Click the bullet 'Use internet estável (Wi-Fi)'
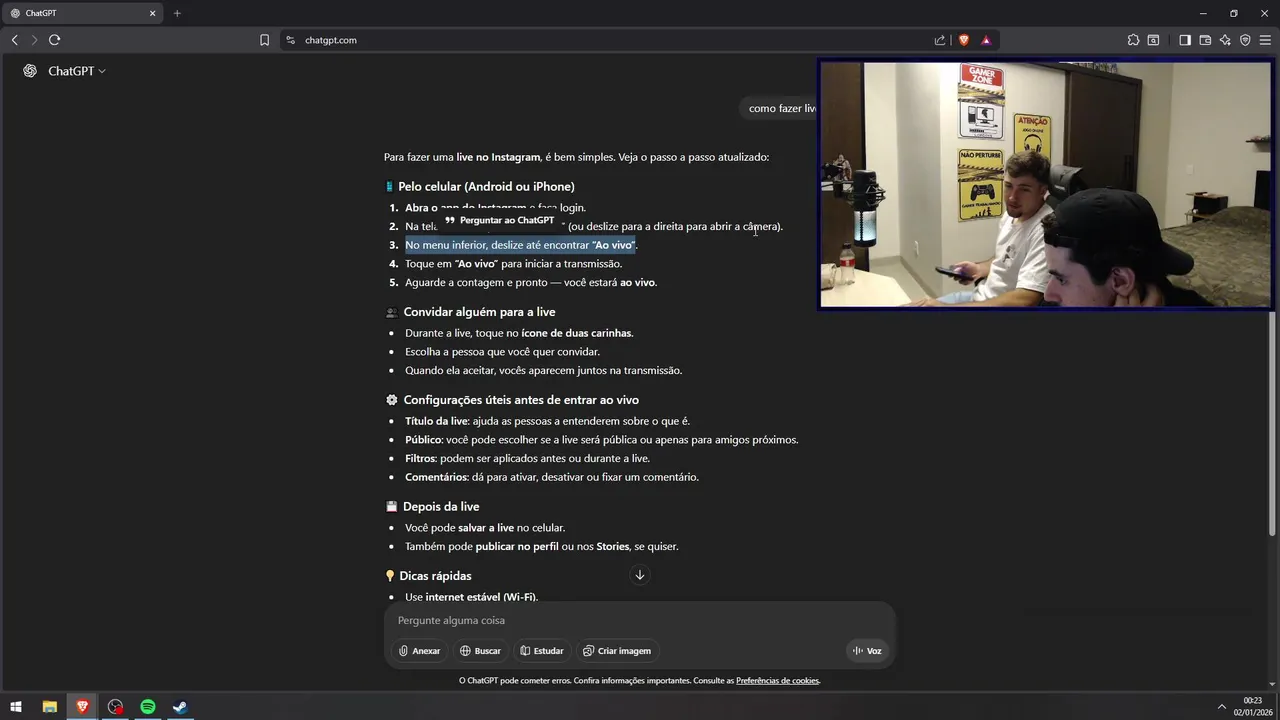Viewport: 1280px width, 720px height. [x=471, y=597]
